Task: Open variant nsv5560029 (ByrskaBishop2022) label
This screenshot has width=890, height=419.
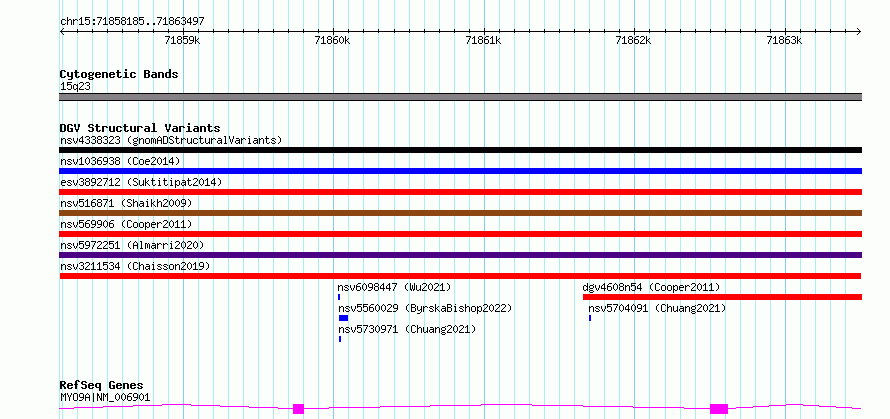Action: click(425, 308)
